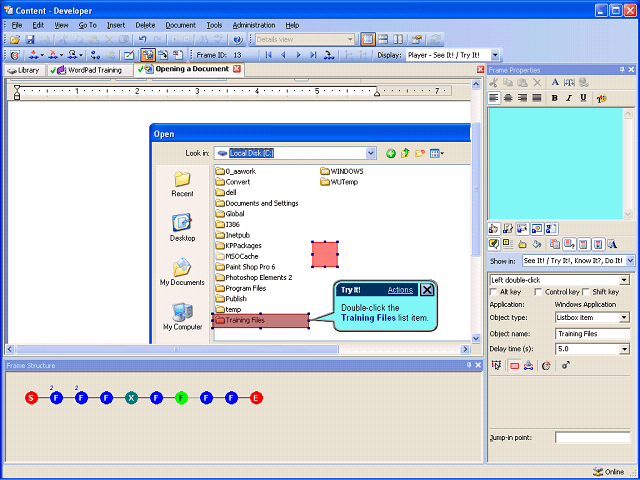Select the green current frame node
The image size is (640, 480).
coord(181,398)
